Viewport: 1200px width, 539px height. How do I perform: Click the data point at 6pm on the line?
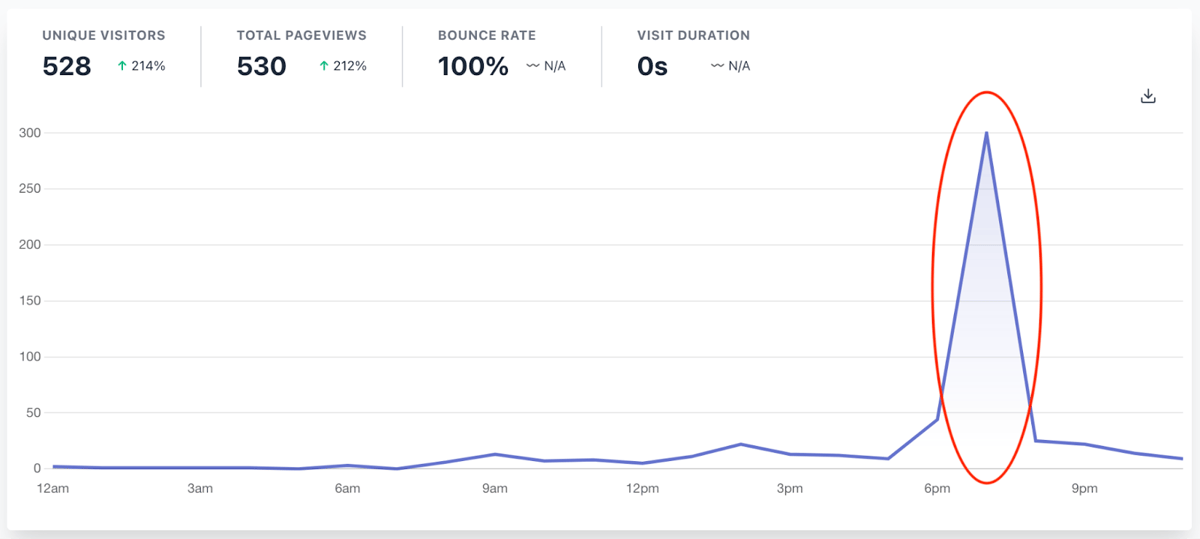click(x=937, y=419)
